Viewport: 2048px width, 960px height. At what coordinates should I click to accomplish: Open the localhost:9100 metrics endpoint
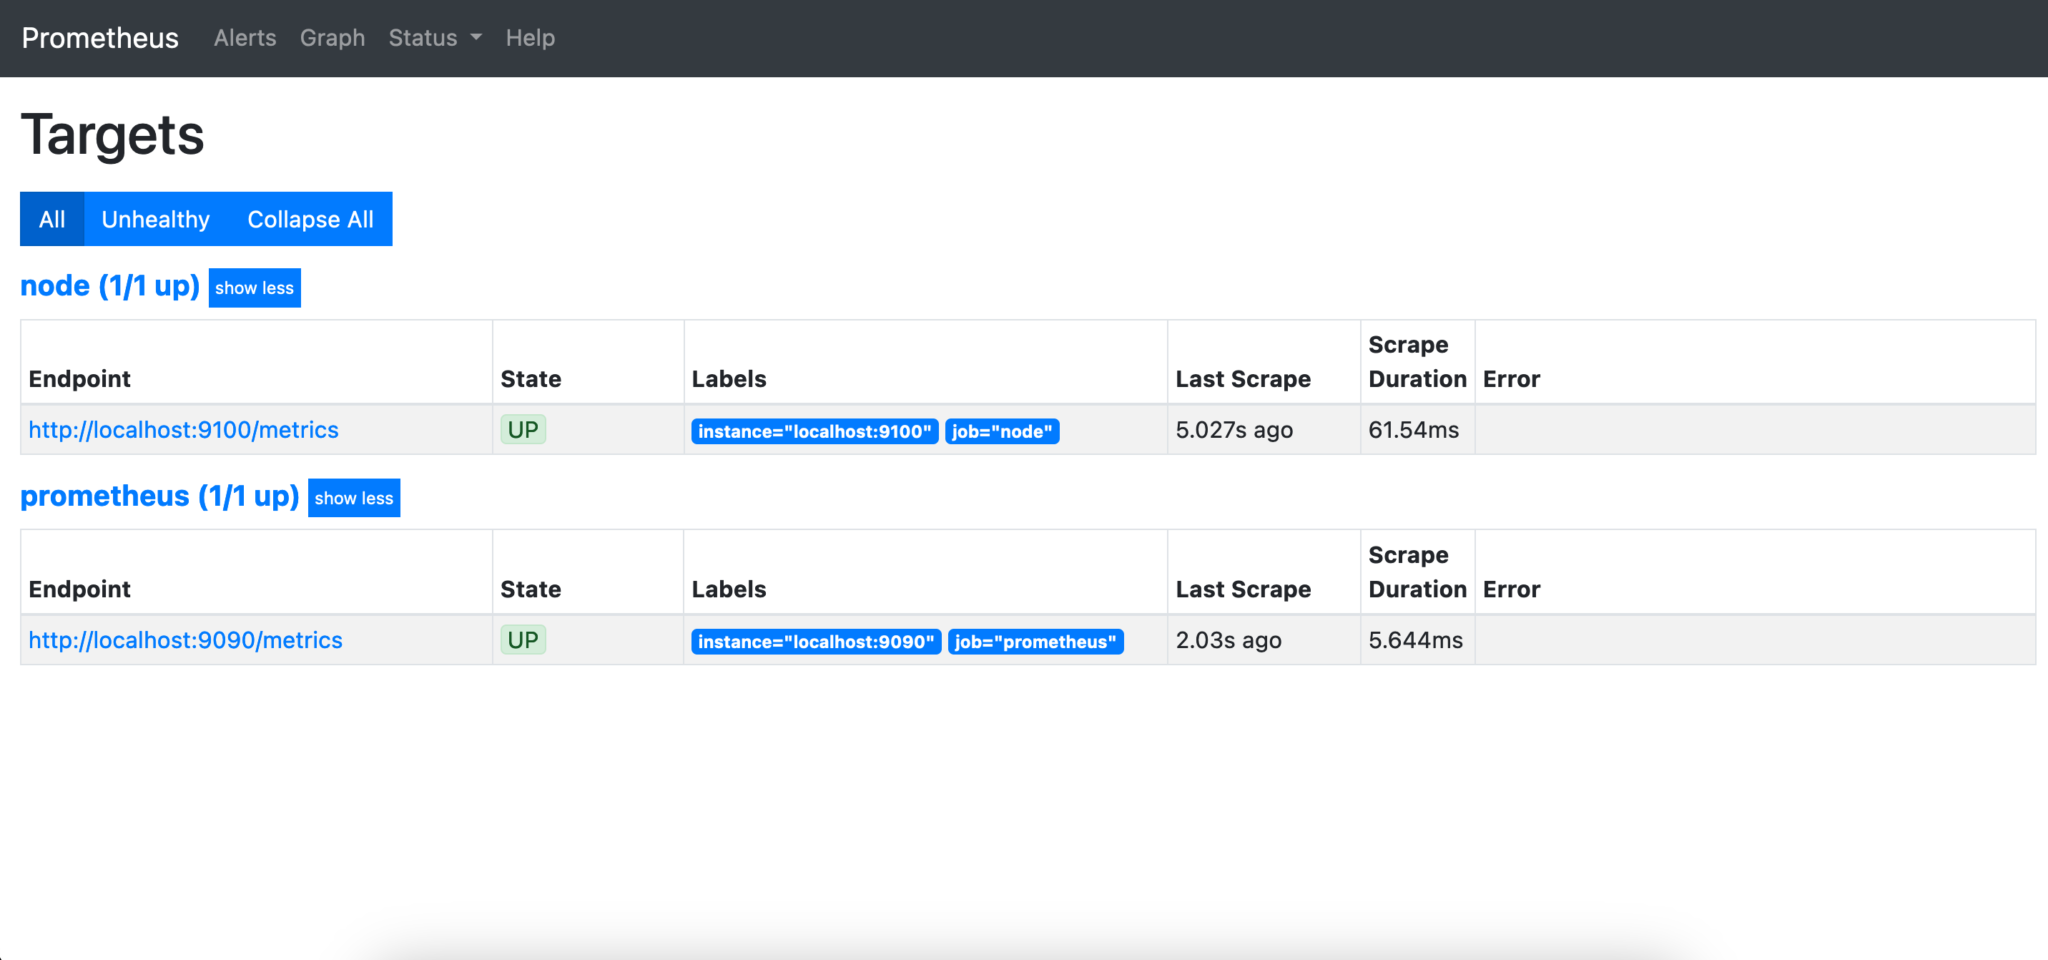(x=183, y=430)
